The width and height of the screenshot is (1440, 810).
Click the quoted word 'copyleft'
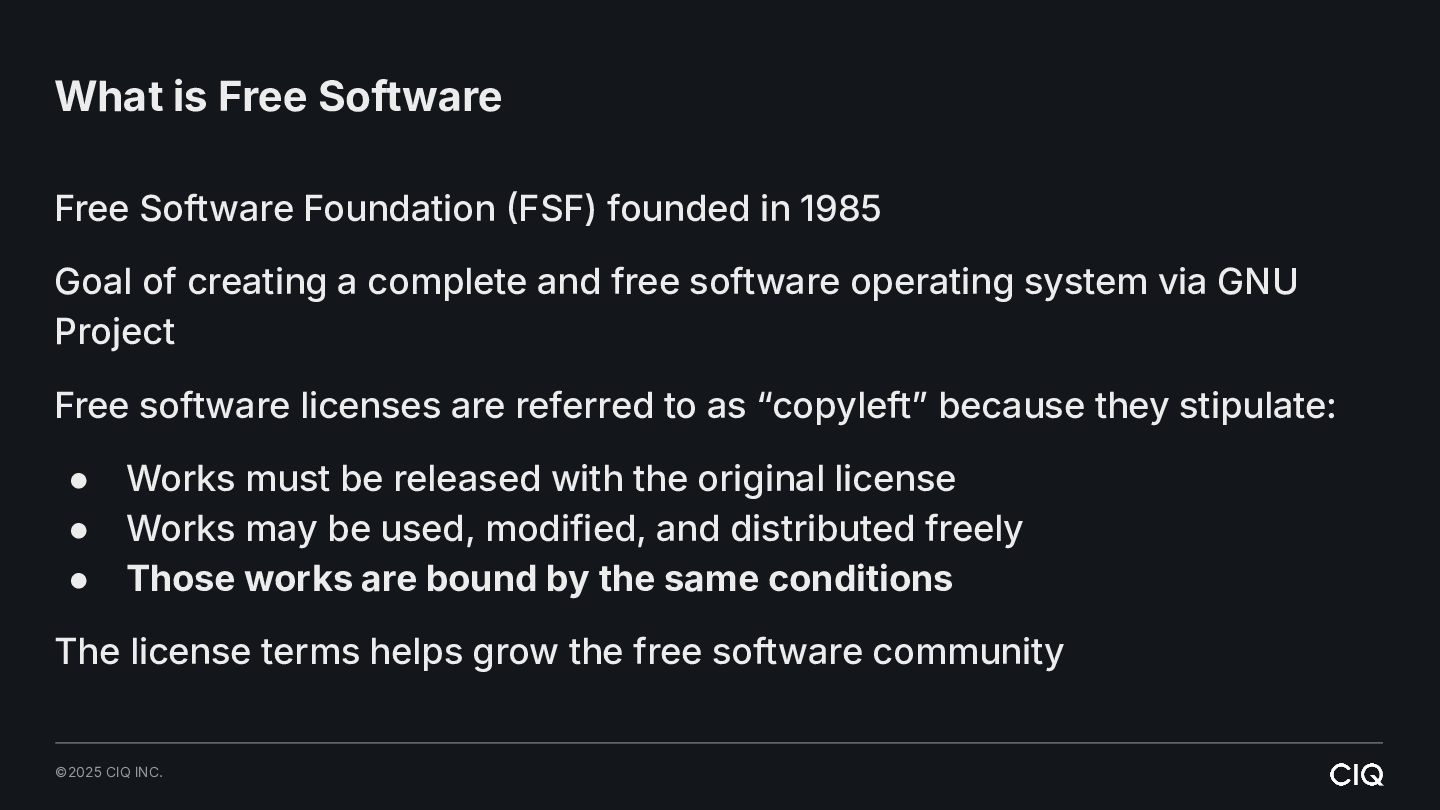tap(842, 405)
